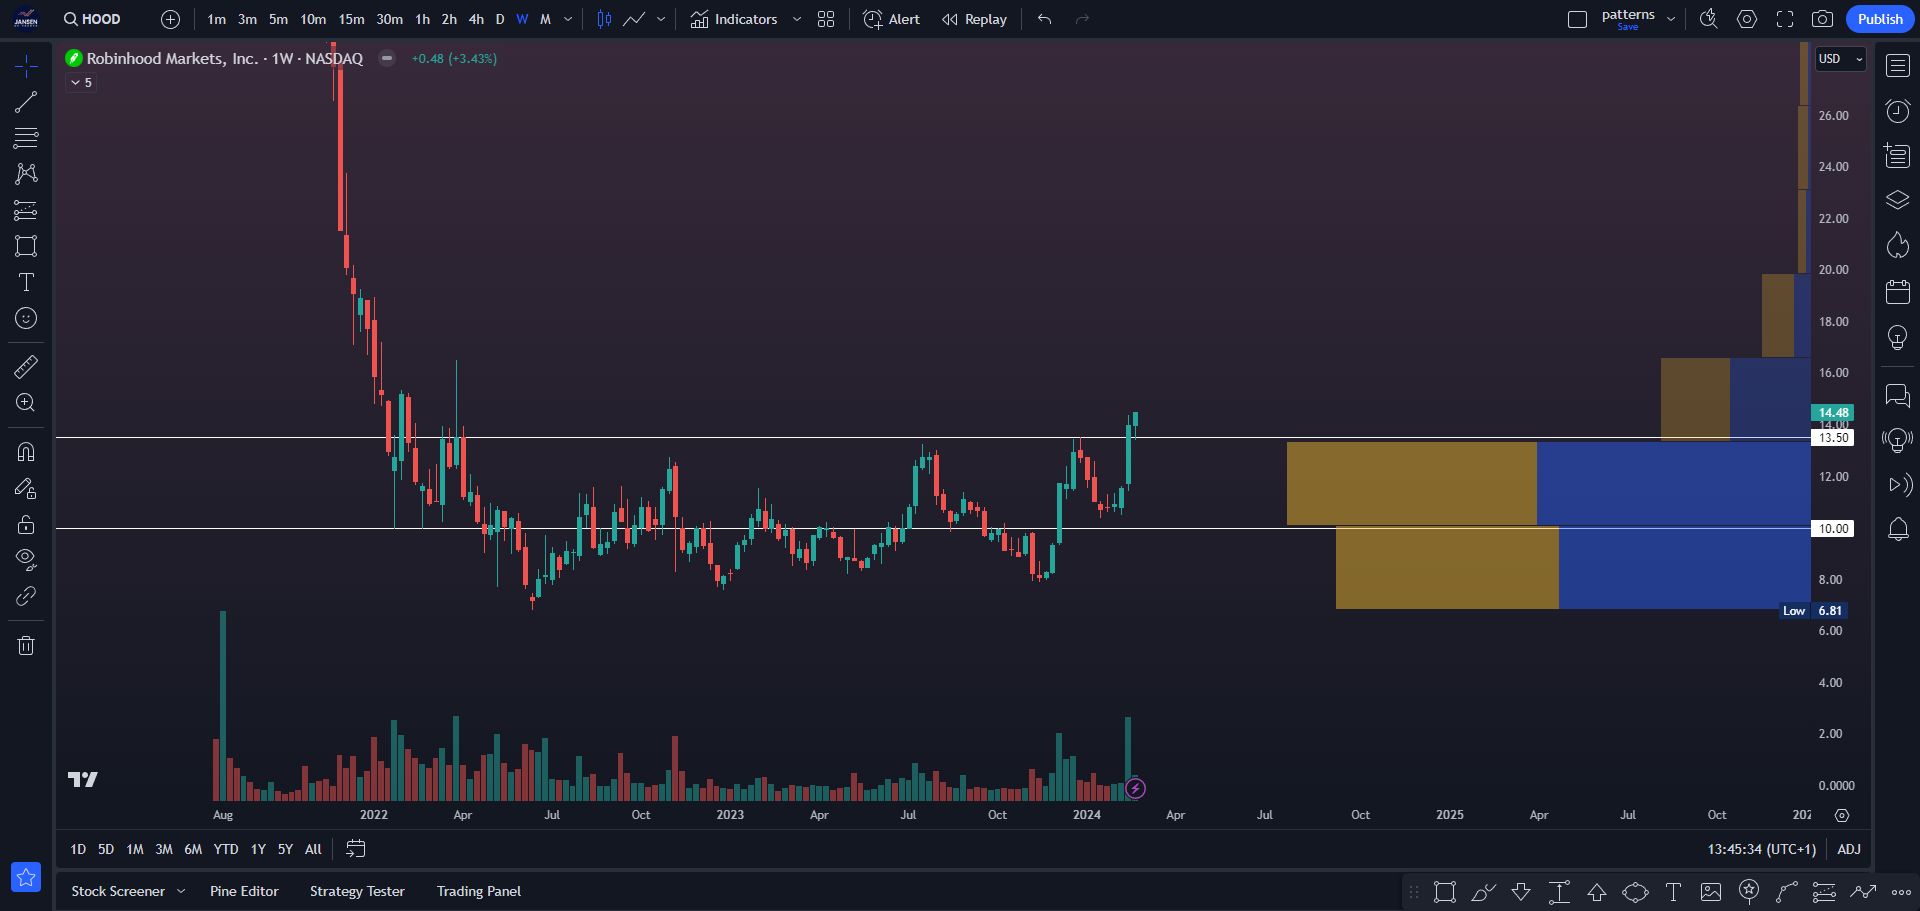Image resolution: width=1920 pixels, height=911 pixels.
Task: Open the layout setup square icon
Action: (x=1578, y=19)
